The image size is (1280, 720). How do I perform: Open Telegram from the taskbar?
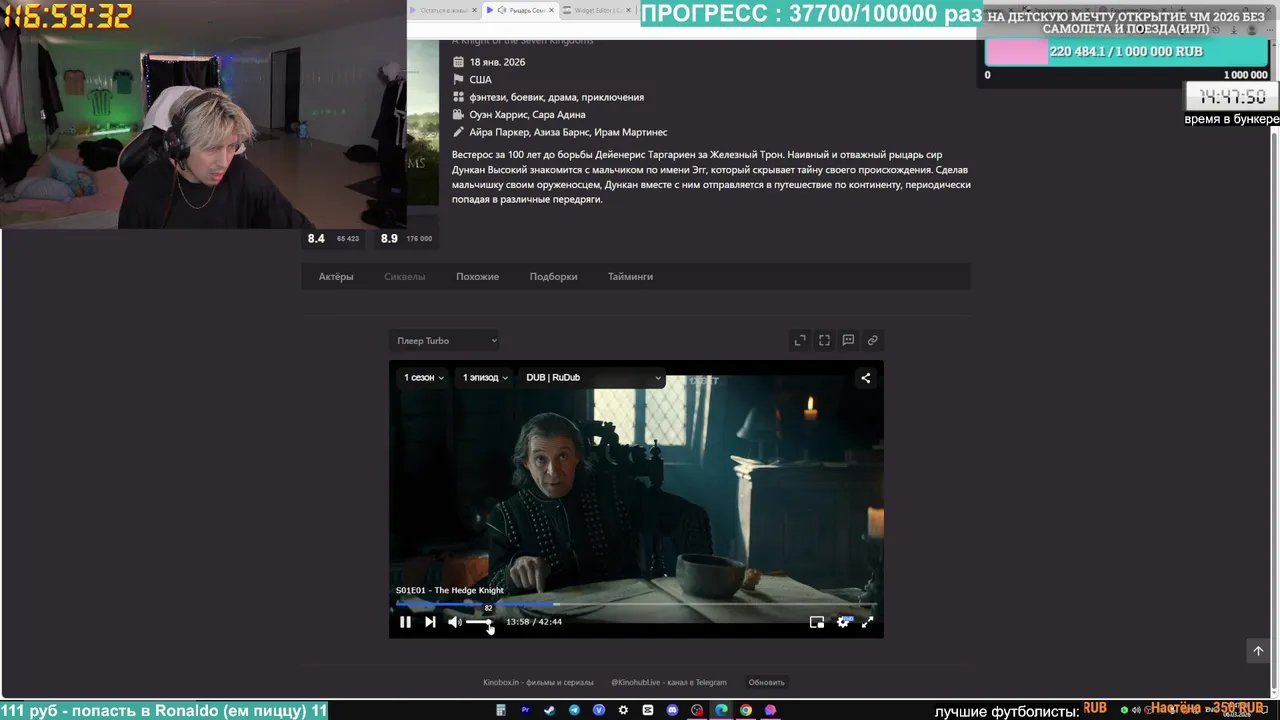[574, 710]
